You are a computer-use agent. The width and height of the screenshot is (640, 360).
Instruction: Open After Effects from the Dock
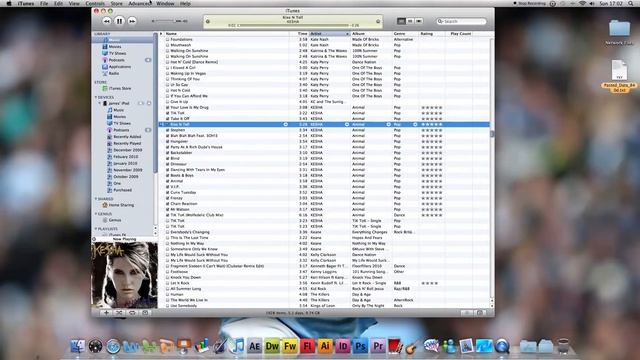pyautogui.click(x=254, y=347)
